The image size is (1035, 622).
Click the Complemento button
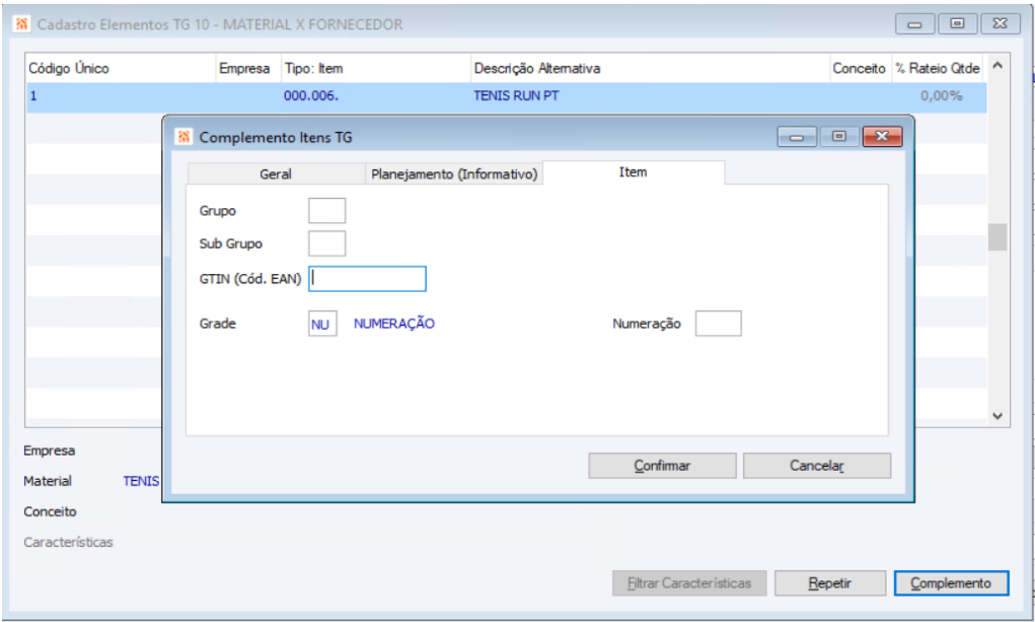point(951,583)
